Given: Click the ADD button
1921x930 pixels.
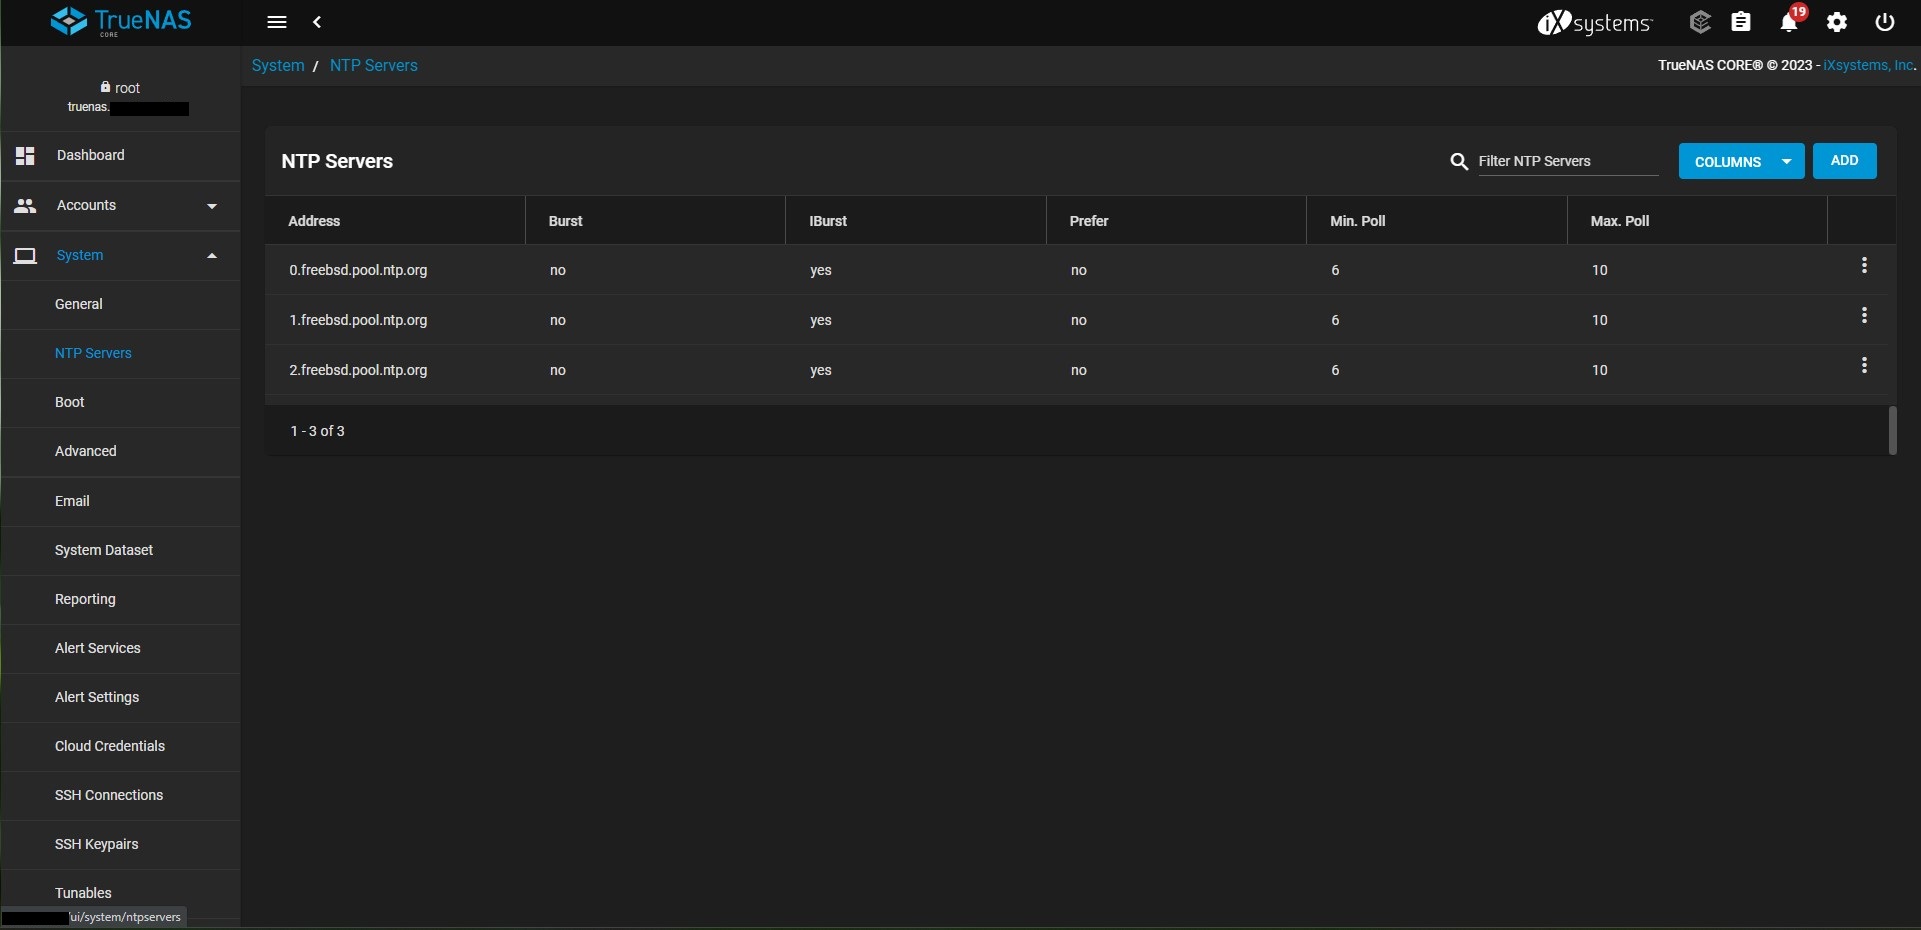Looking at the screenshot, I should 1844,160.
